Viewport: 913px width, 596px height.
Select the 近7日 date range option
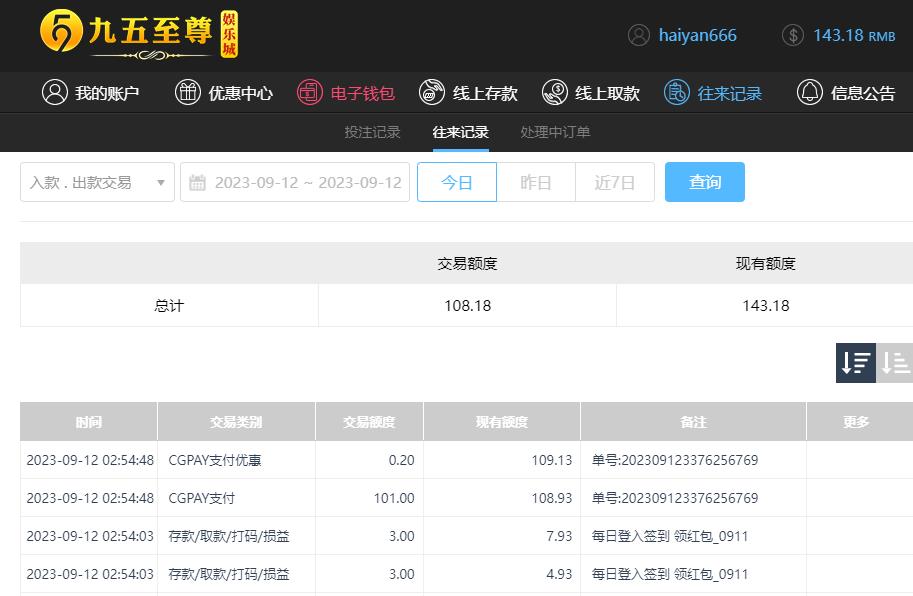[x=615, y=182]
